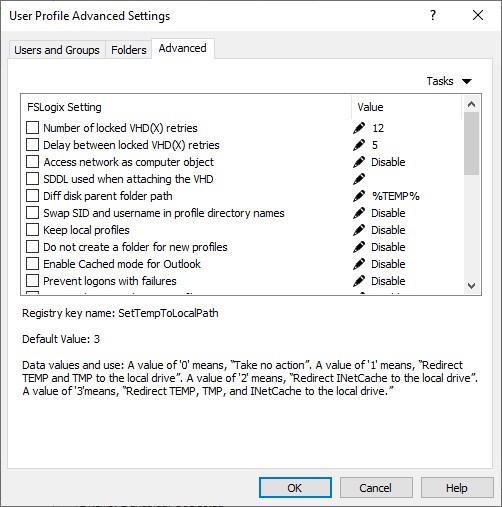Edit Enable Cached mode for Outlook value
This screenshot has width=502, height=507.
(x=359, y=264)
